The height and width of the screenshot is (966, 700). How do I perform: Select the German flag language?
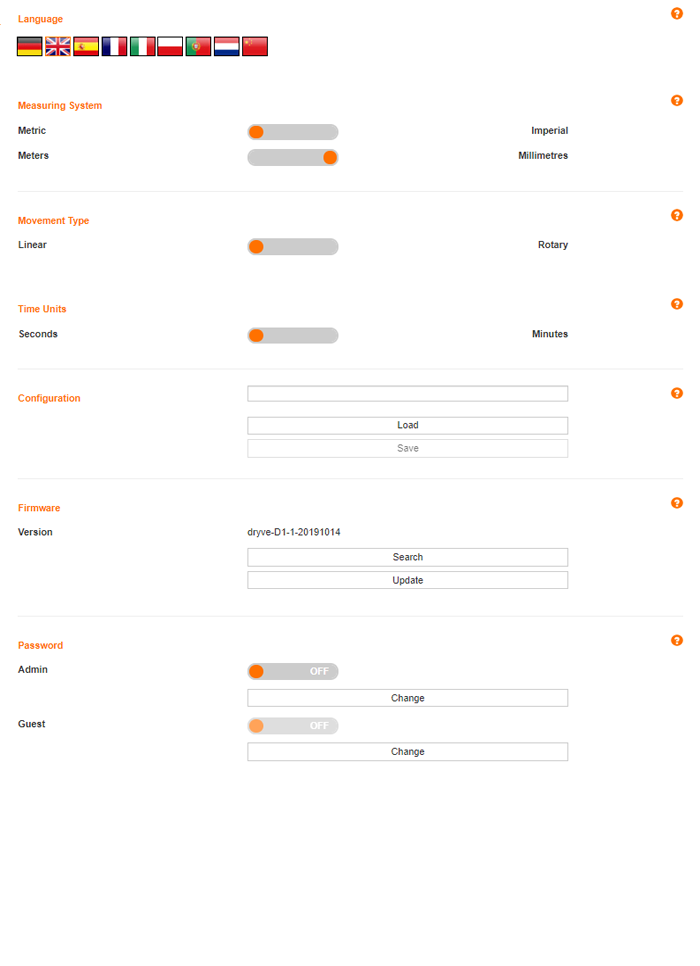30,46
